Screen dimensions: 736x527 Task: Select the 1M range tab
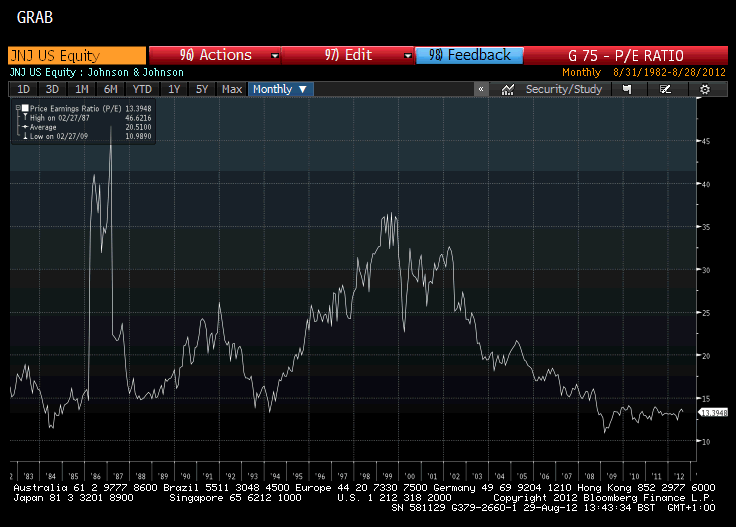pyautogui.click(x=82, y=89)
